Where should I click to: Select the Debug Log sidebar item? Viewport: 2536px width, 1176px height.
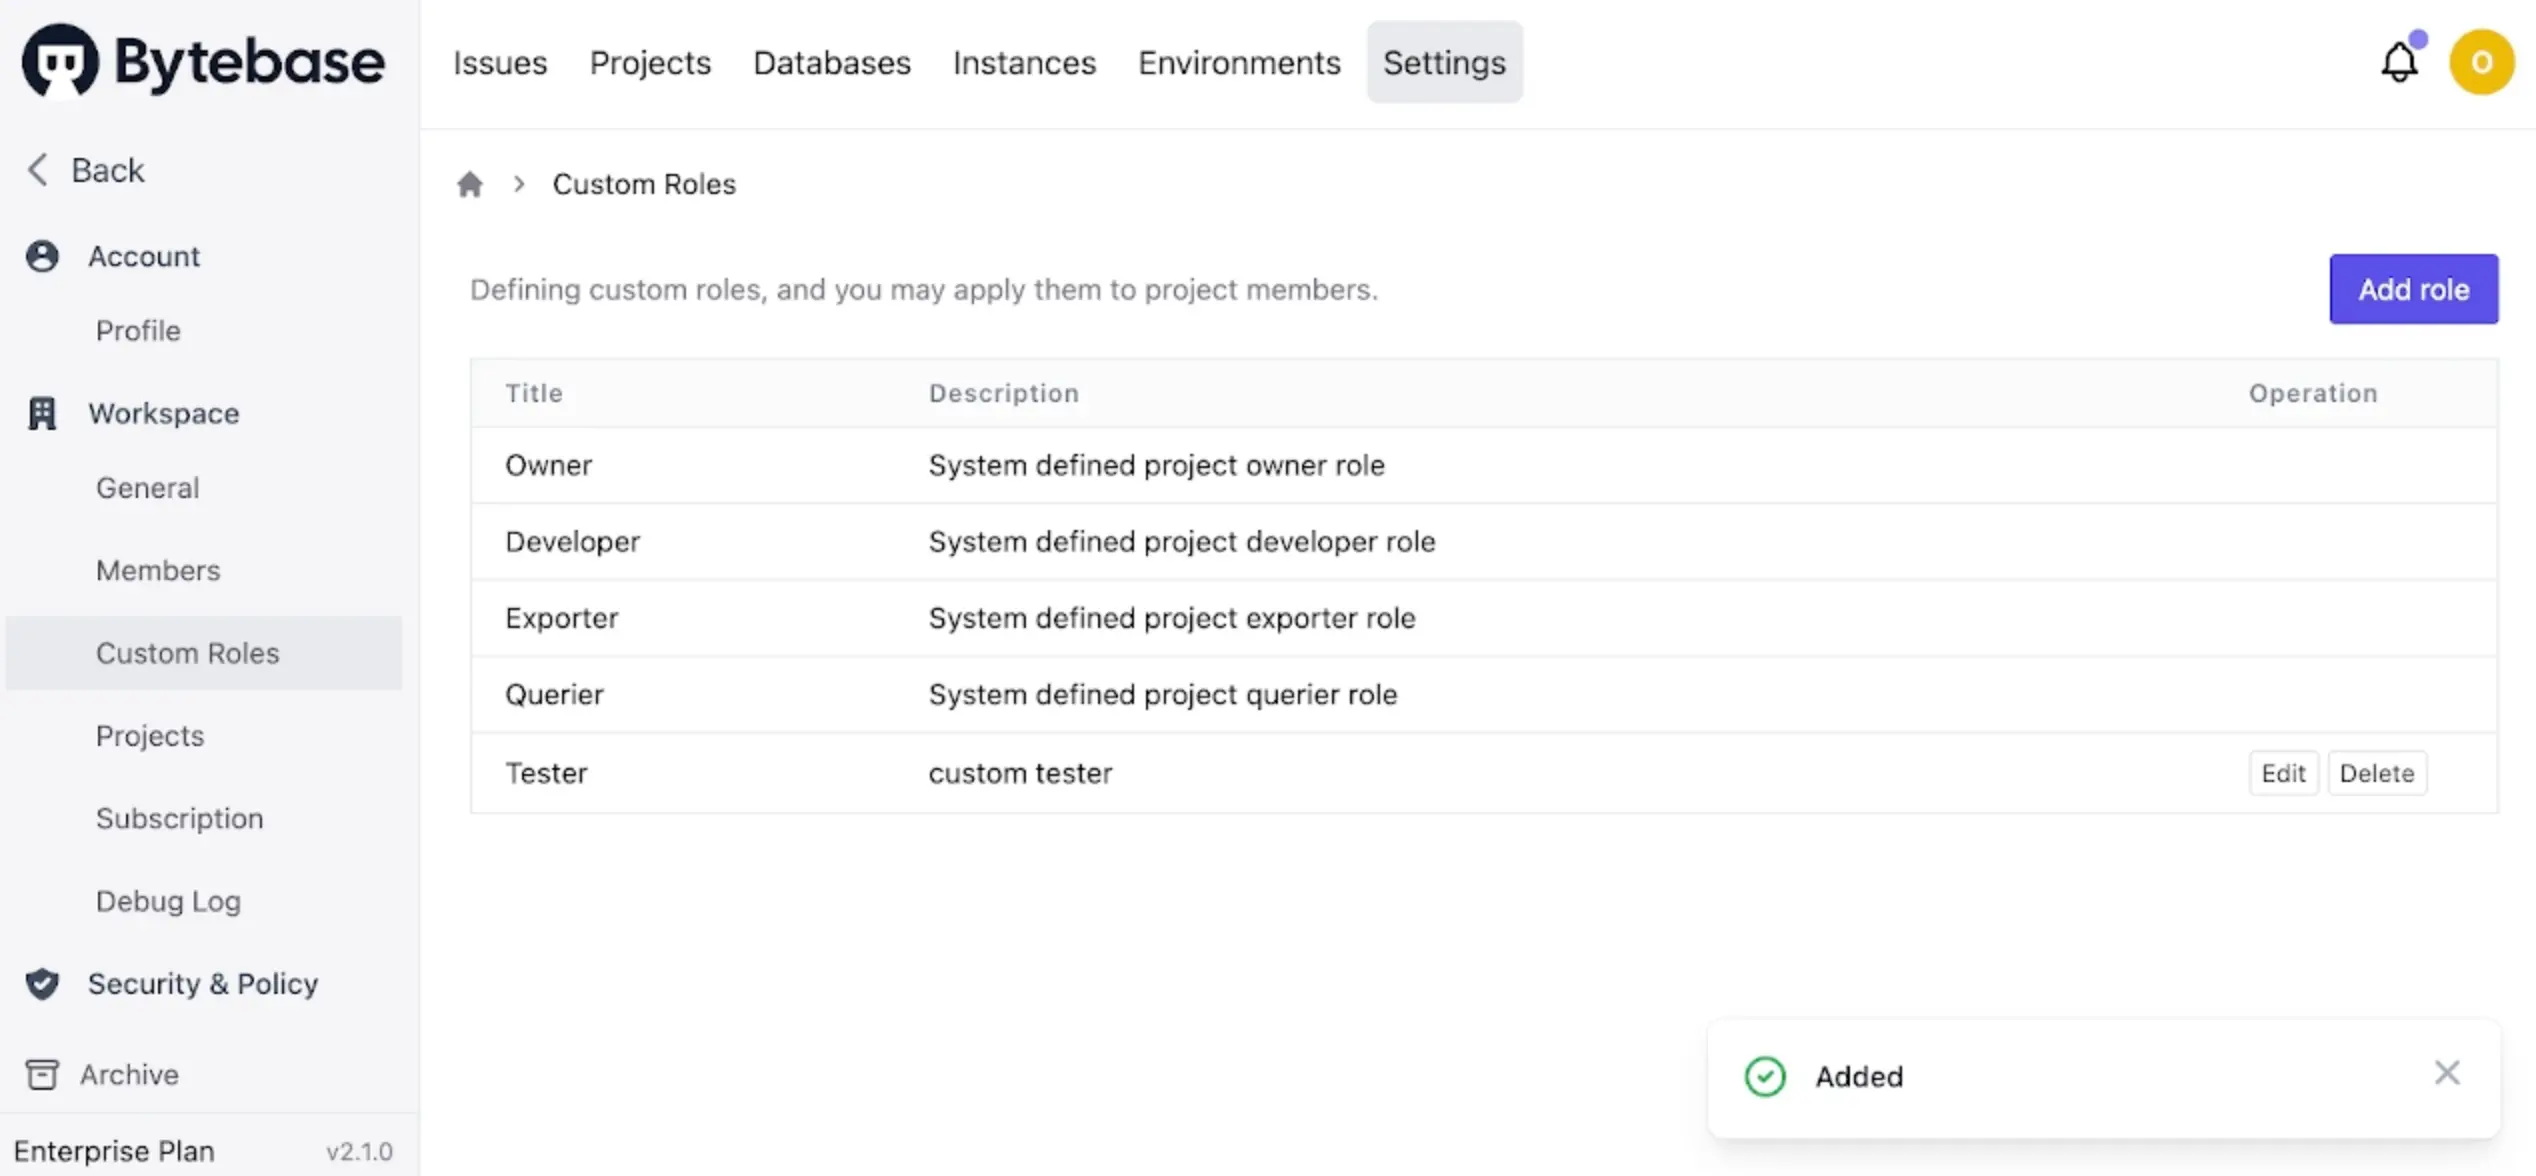click(x=168, y=901)
